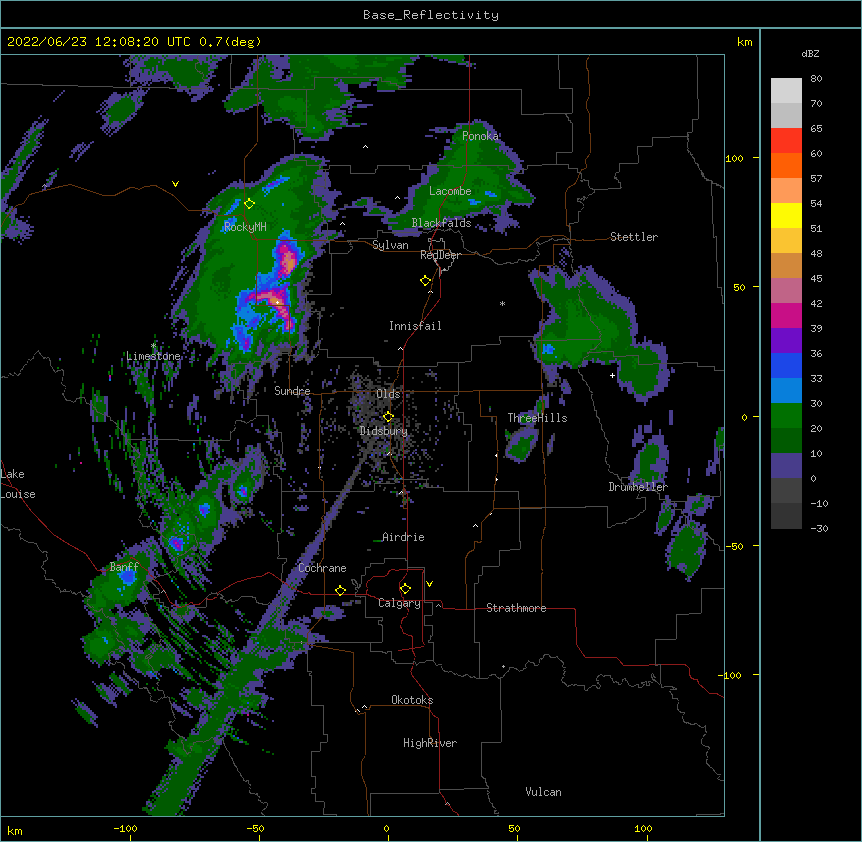Screen dimensions: 862x842
Task: Click the Base_Reflectivity title text
Action: [431, 15]
